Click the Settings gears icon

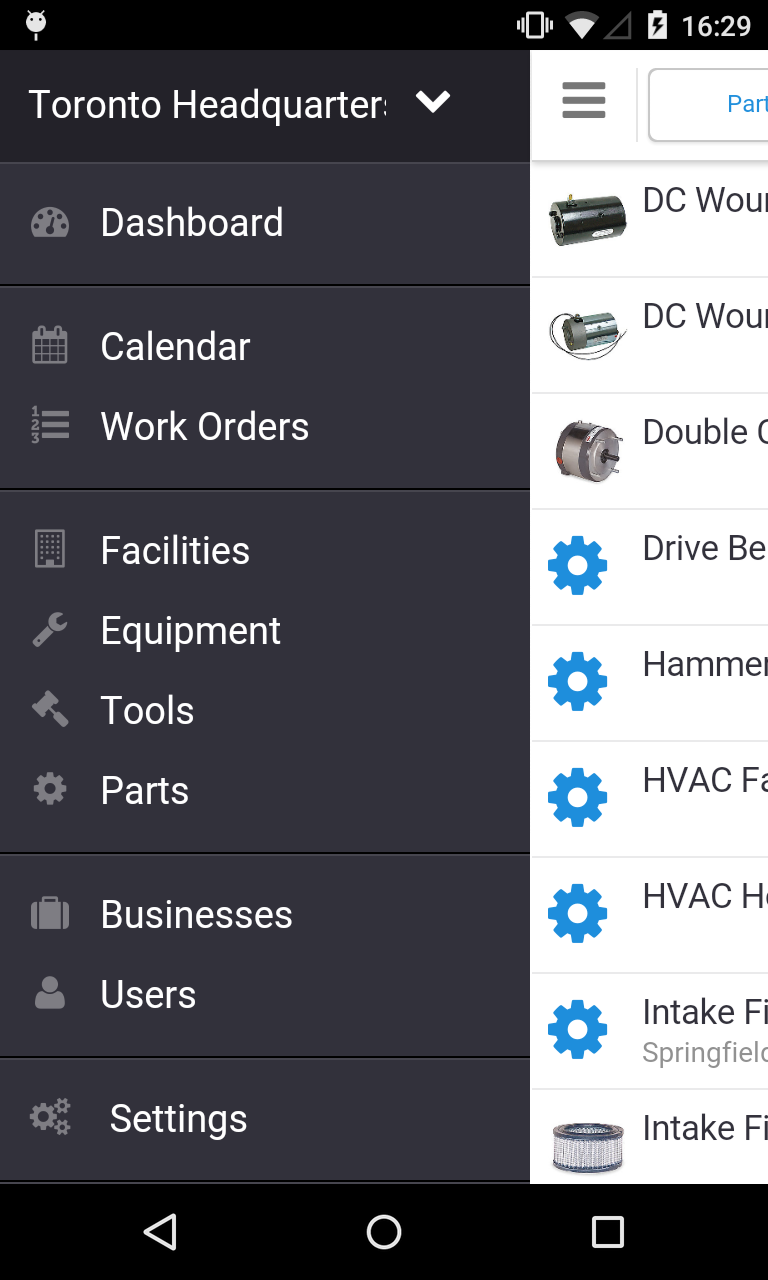pyautogui.click(x=50, y=1117)
